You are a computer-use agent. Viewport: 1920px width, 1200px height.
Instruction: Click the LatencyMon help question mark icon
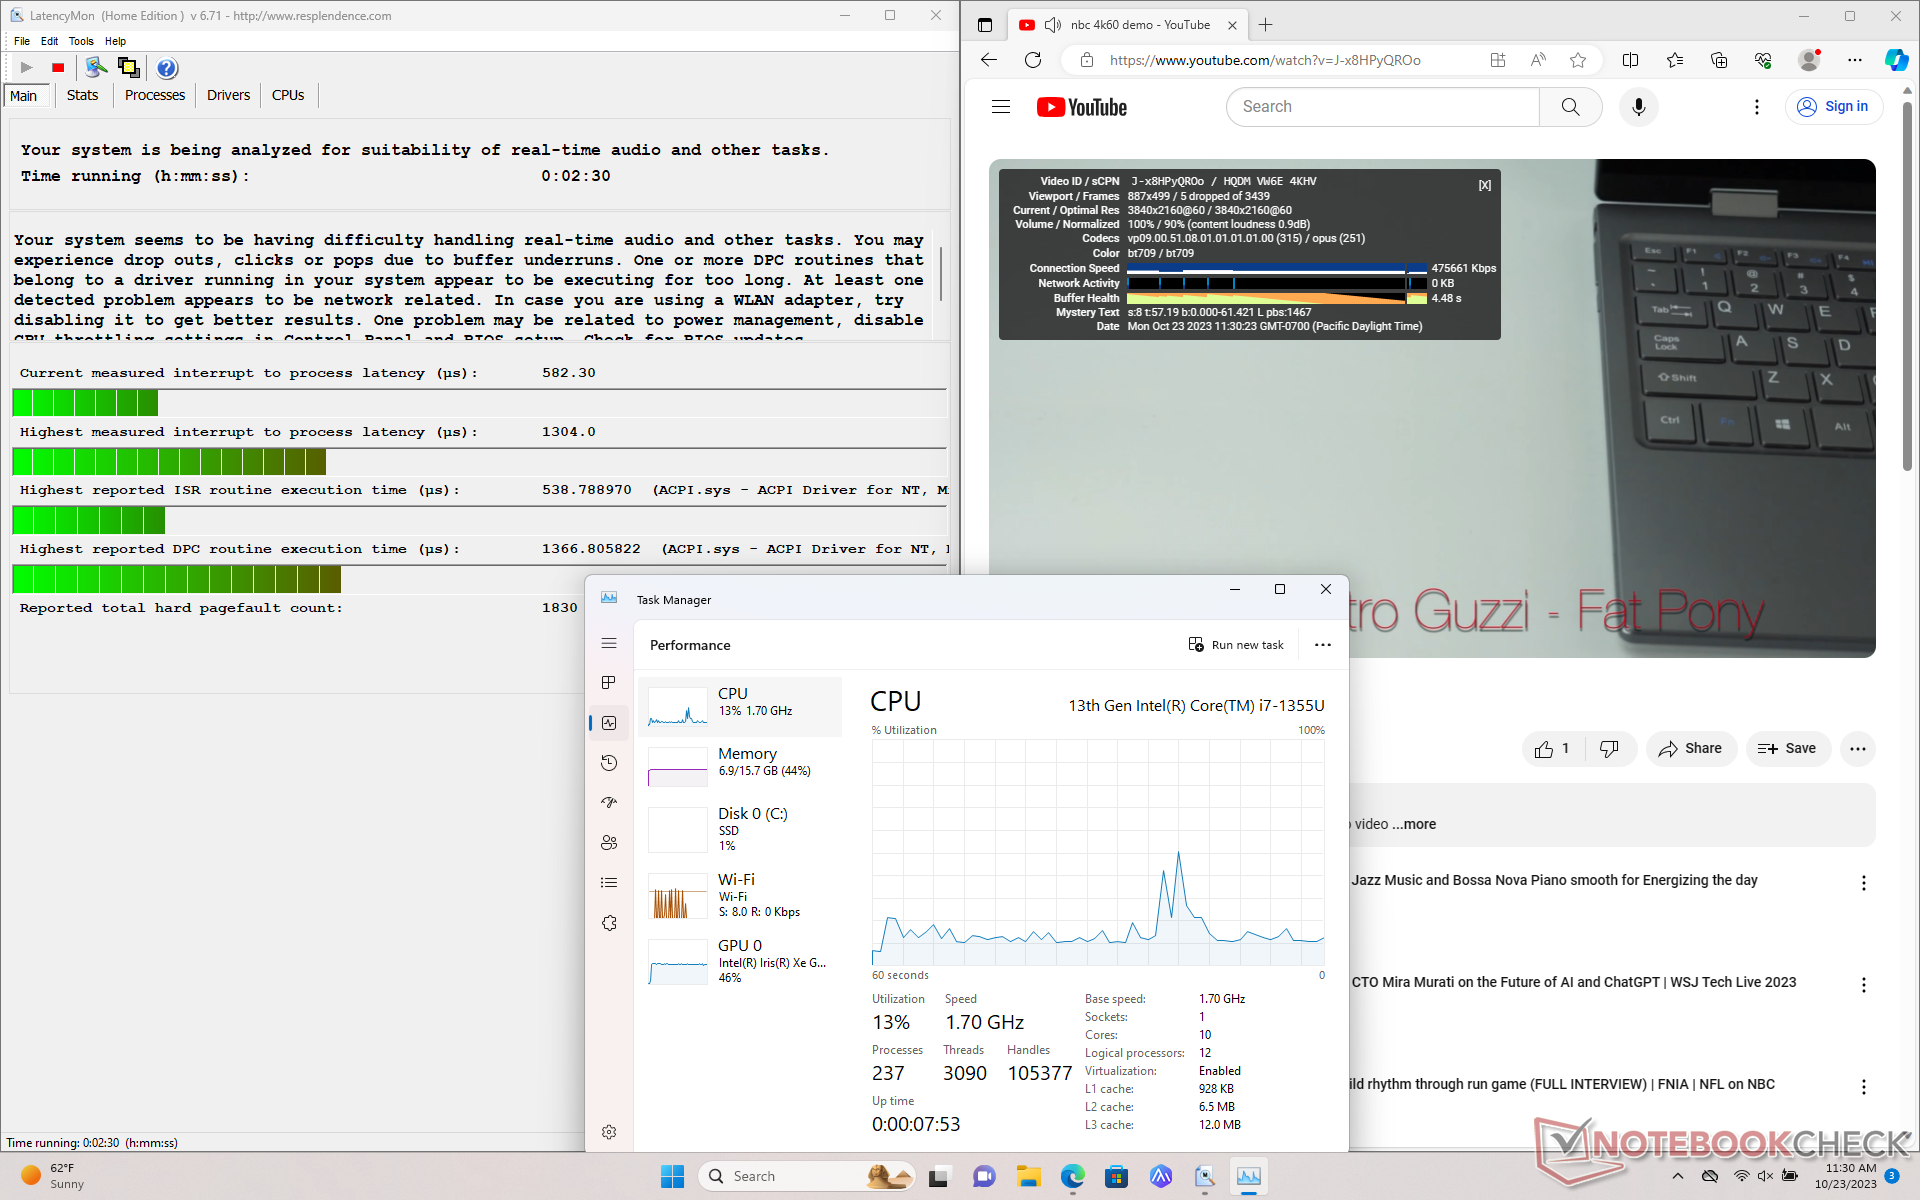coord(167,68)
